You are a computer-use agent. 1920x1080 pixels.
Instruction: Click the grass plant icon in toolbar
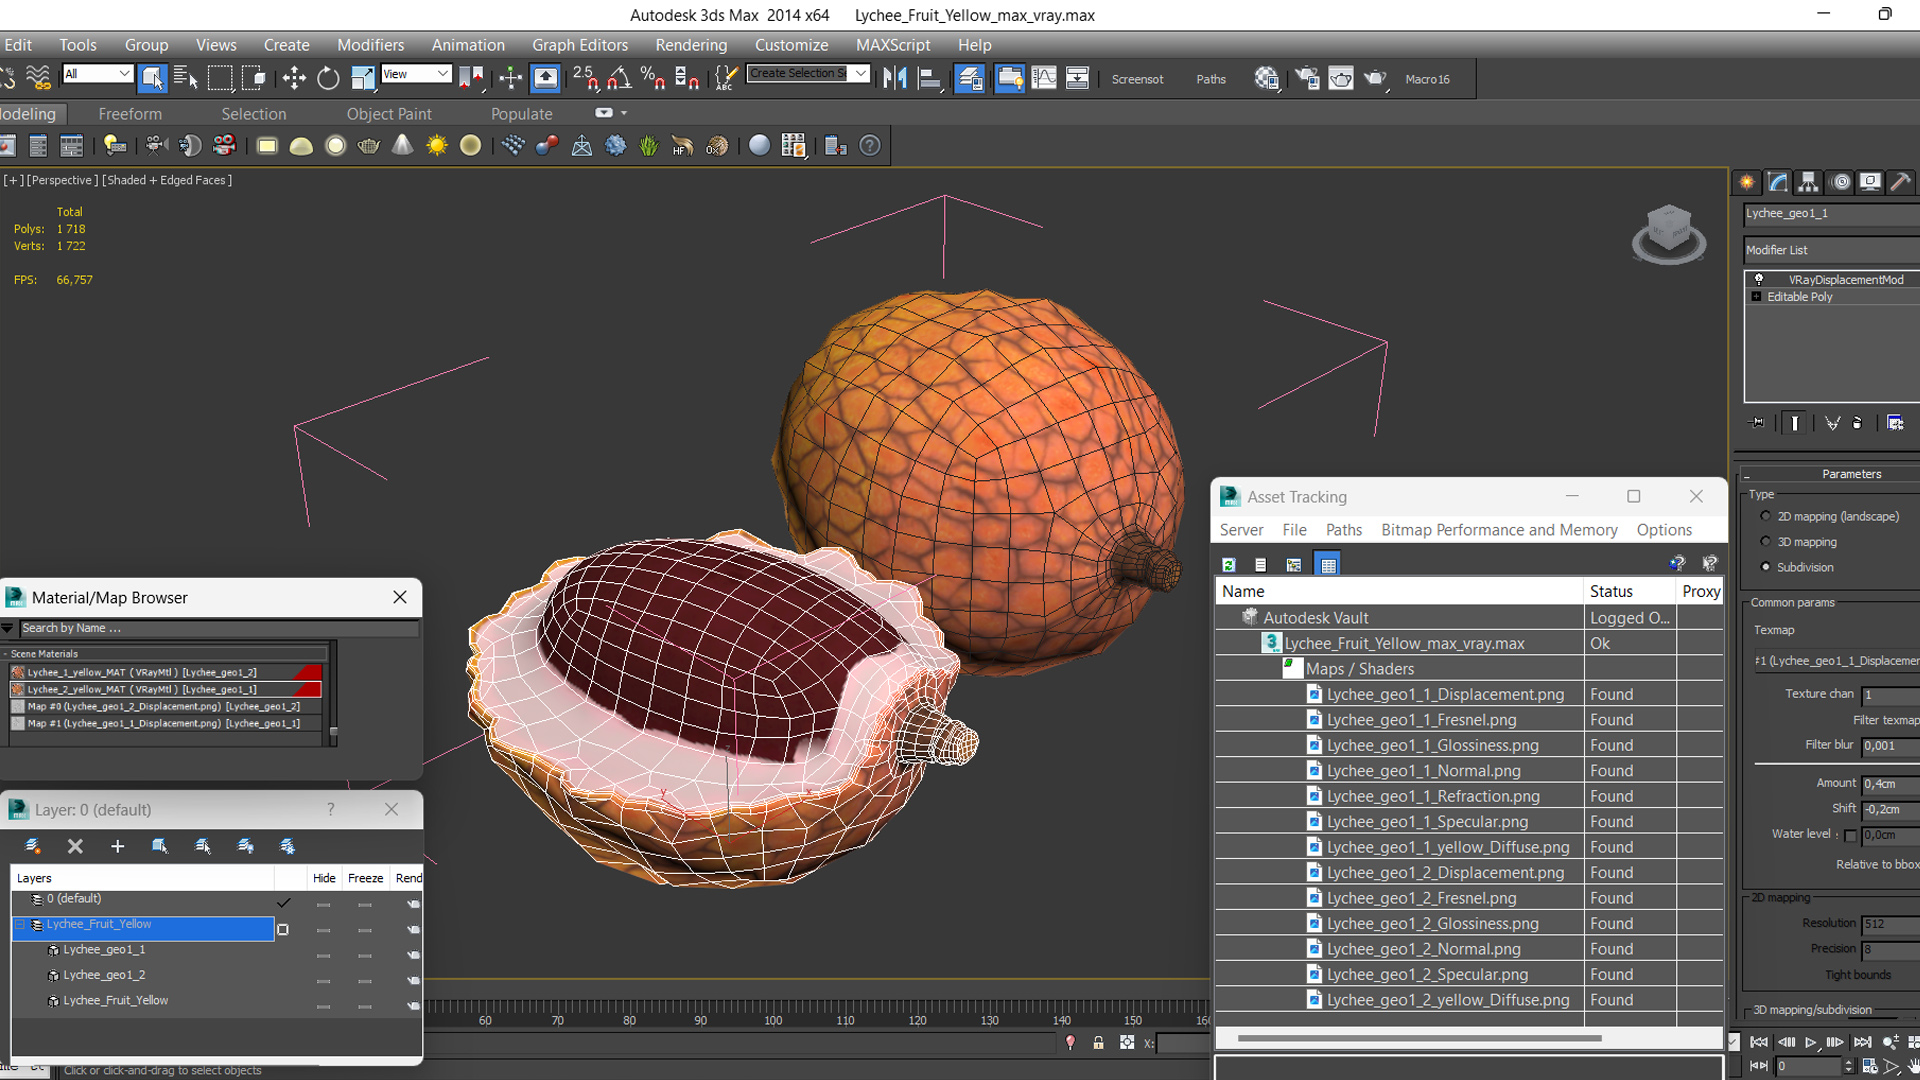pos(649,146)
